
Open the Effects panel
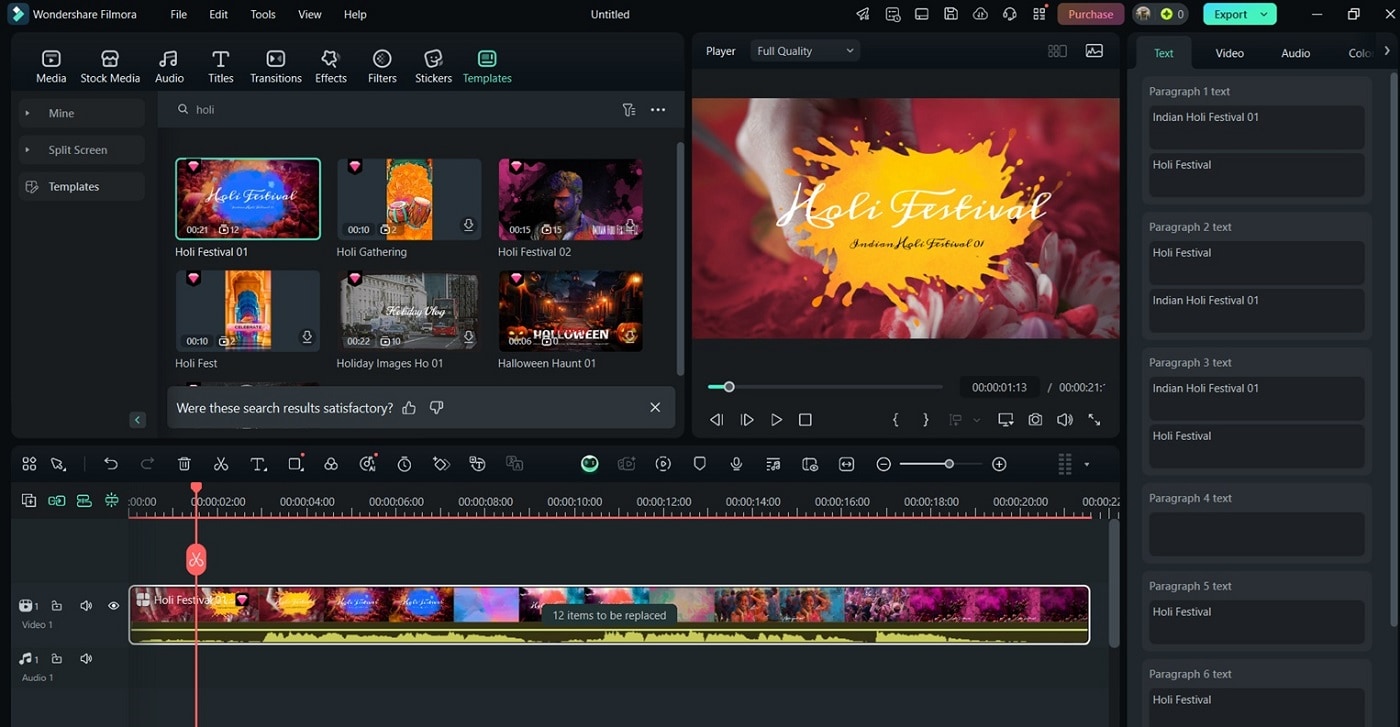[x=331, y=66]
